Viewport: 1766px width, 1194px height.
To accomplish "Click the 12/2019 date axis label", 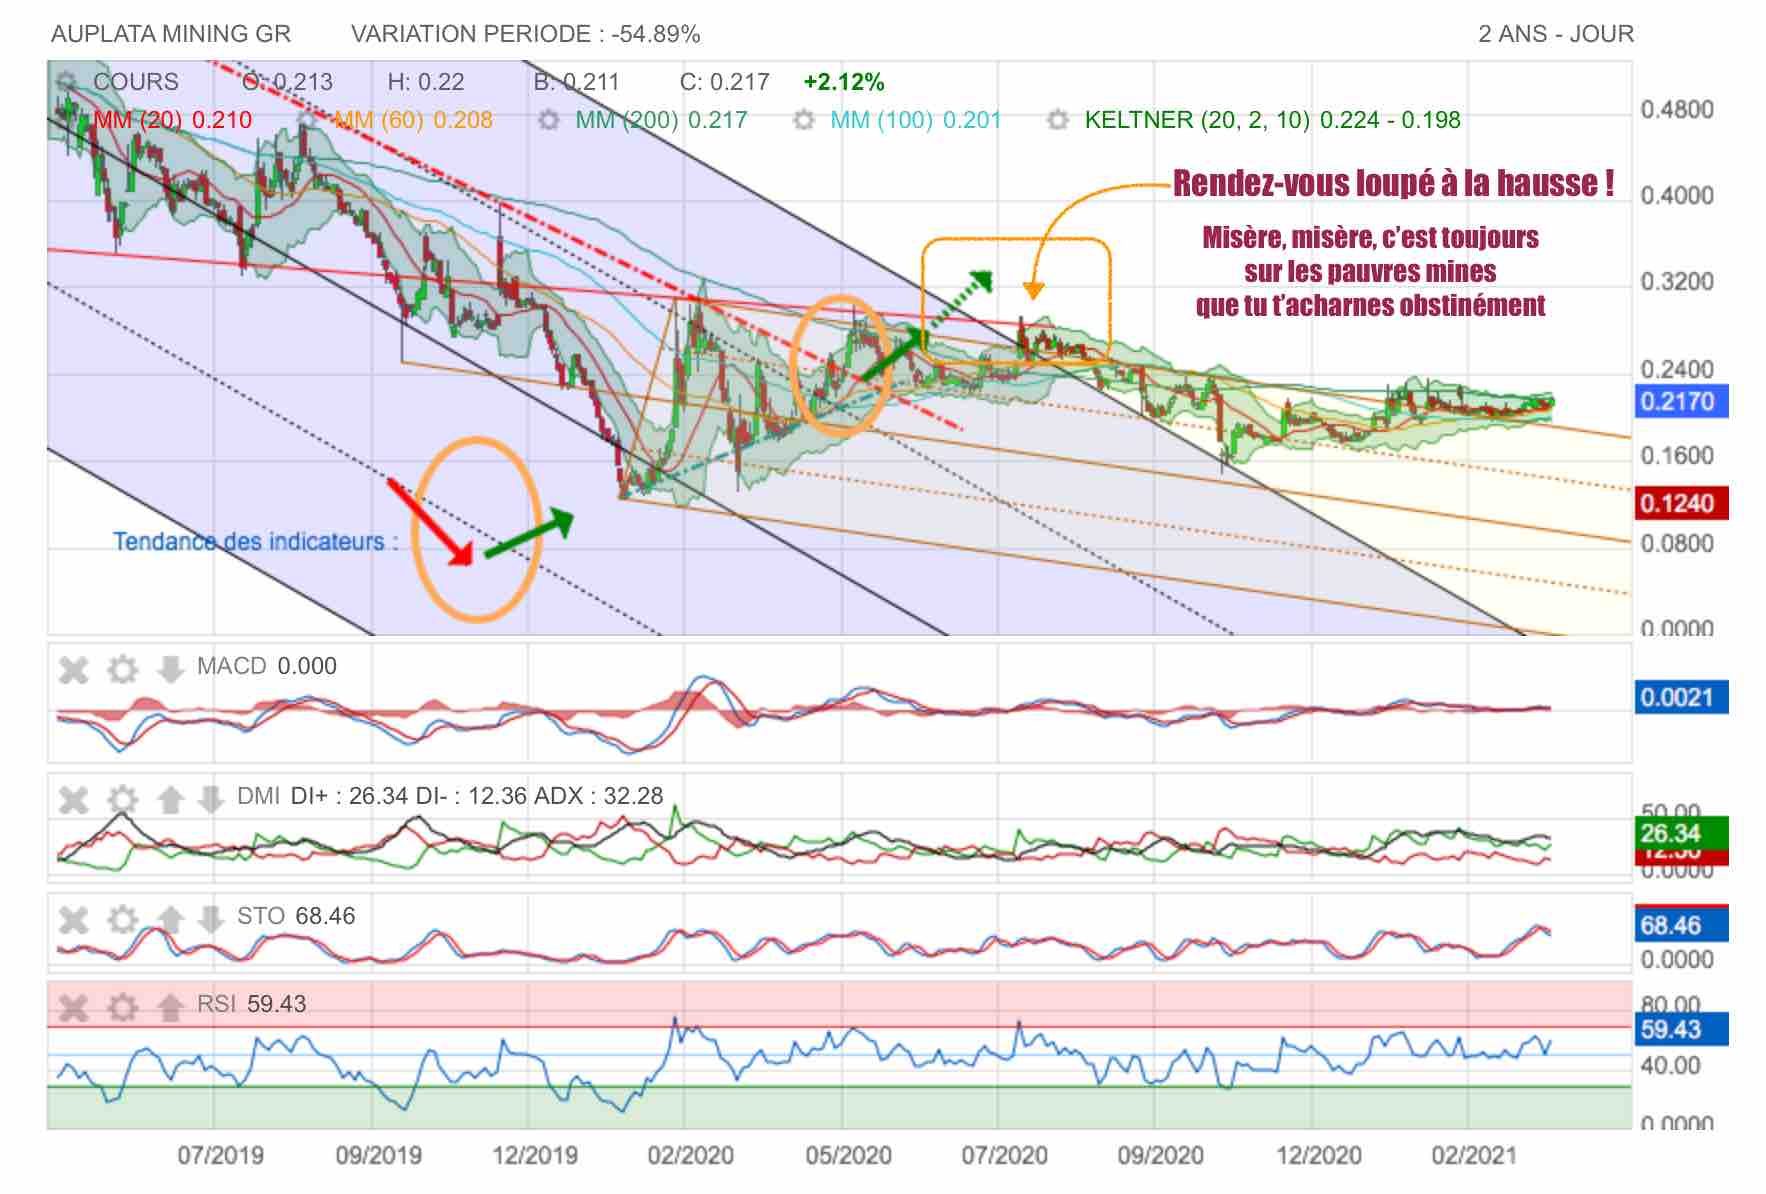I will coord(535,1156).
